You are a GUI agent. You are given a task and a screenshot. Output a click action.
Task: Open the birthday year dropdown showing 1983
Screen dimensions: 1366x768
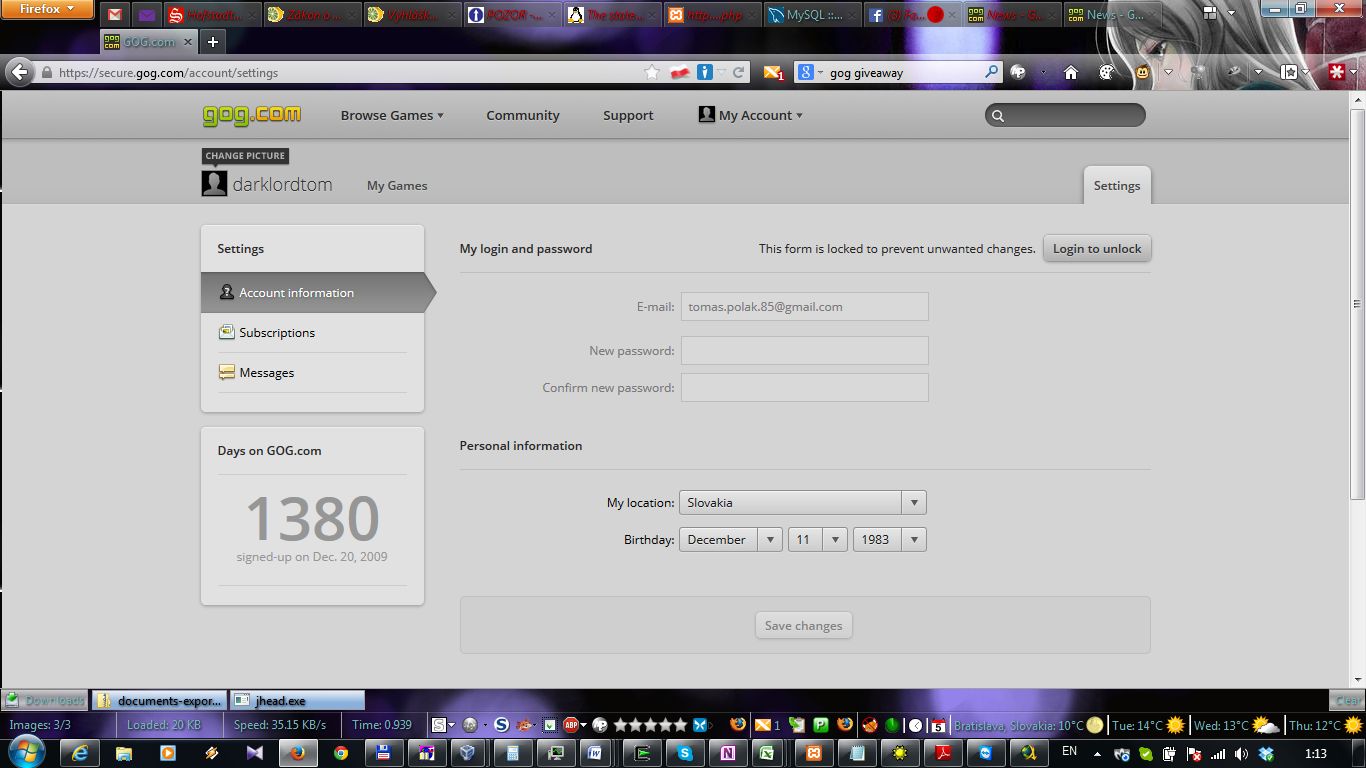(890, 539)
